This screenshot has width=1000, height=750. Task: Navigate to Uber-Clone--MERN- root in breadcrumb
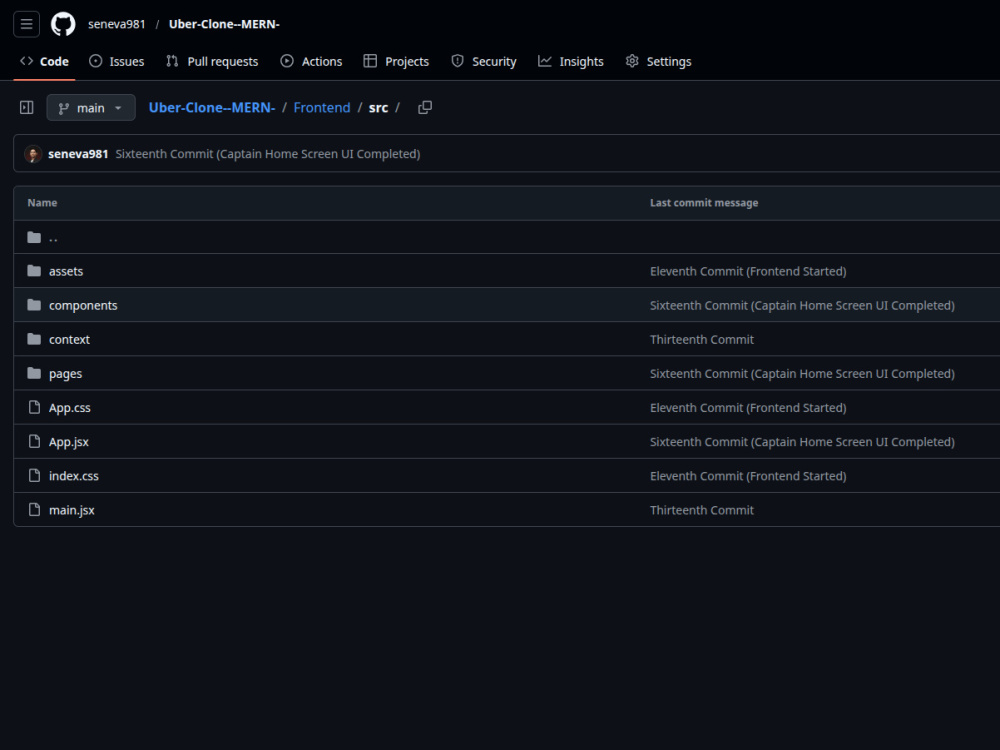pos(212,108)
